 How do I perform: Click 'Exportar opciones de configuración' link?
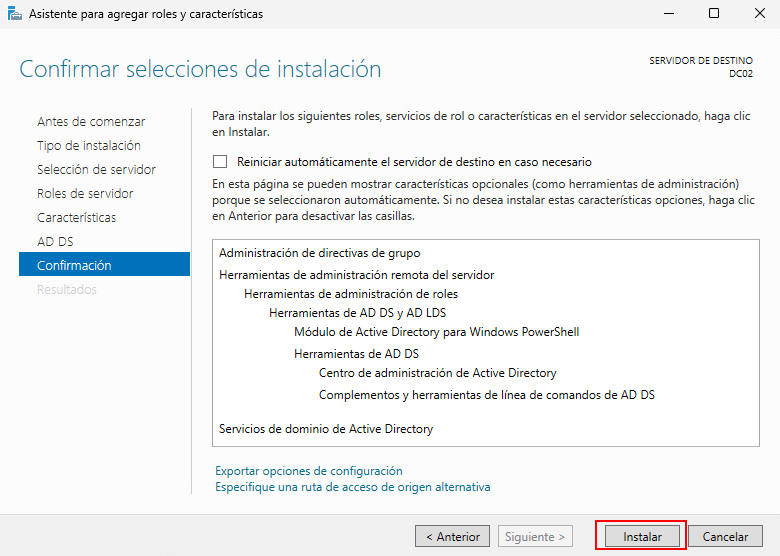tap(308, 470)
